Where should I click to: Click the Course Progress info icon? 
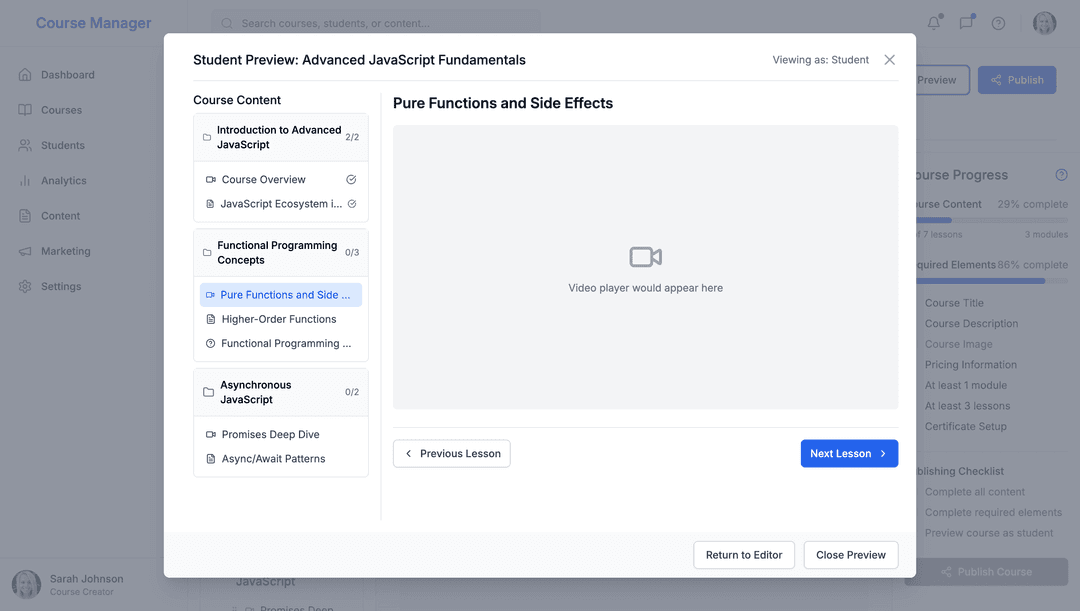pos(1061,175)
